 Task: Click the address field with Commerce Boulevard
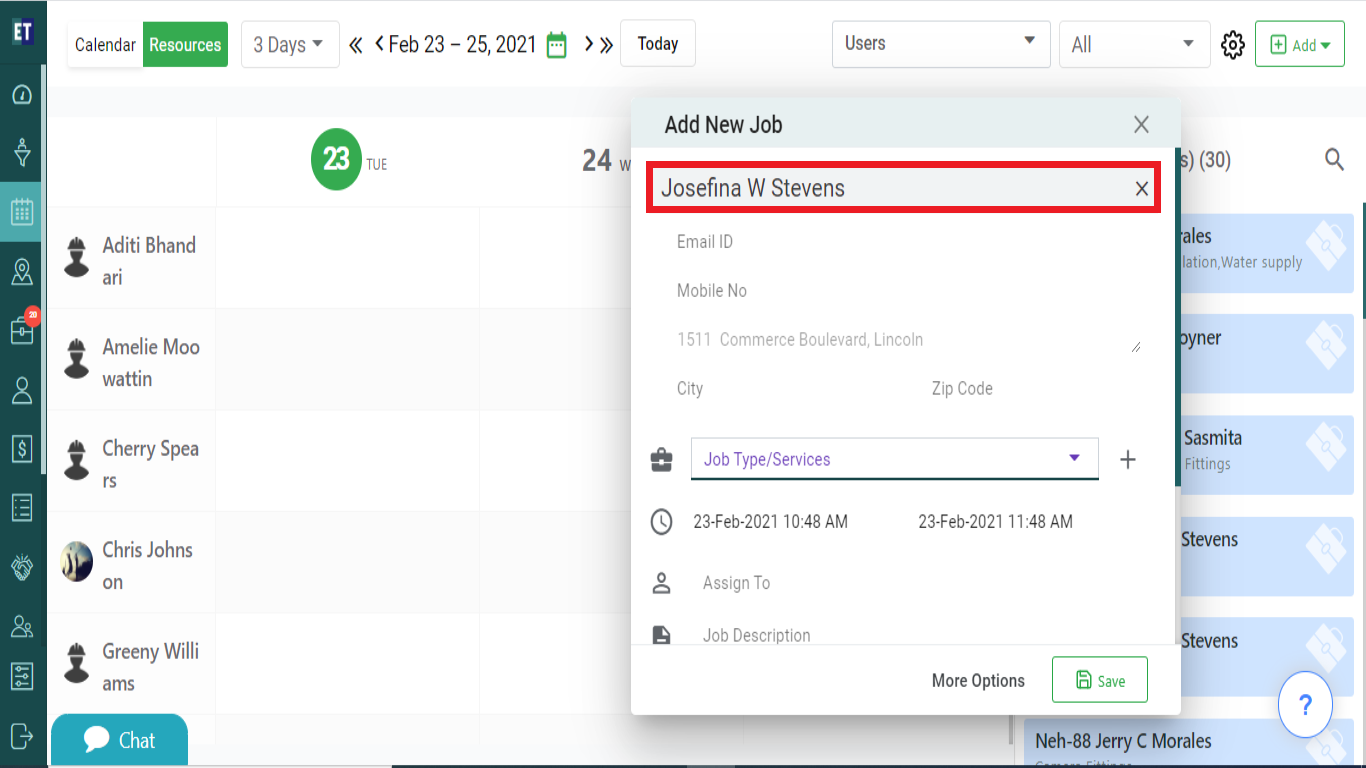coord(908,340)
